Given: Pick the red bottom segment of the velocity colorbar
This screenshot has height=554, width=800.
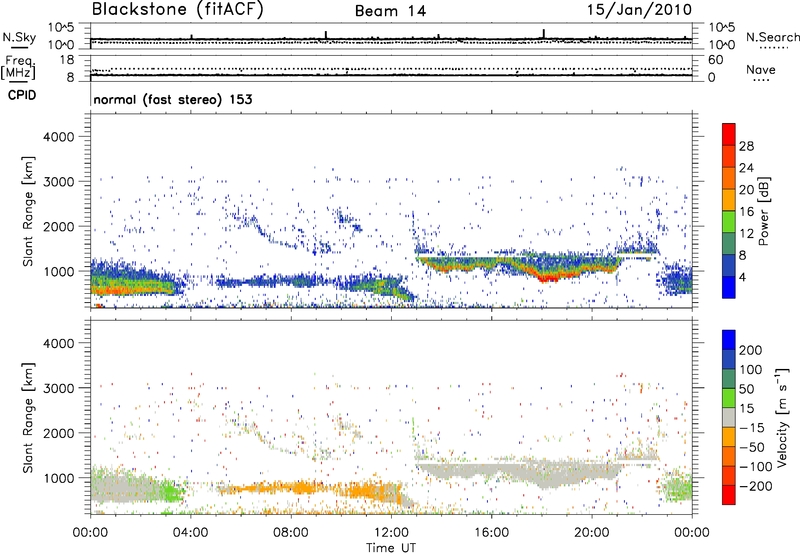Looking at the screenshot, I should coord(729,495).
